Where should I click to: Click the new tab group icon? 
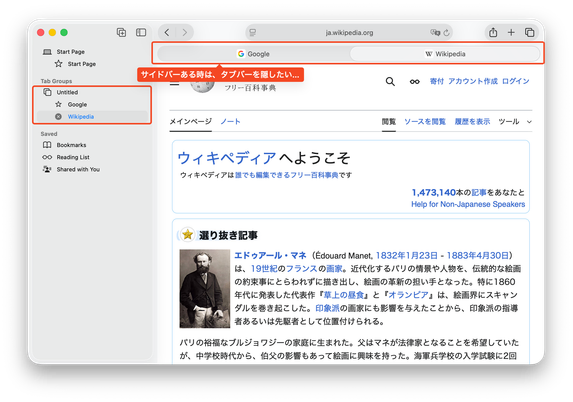coord(121,32)
